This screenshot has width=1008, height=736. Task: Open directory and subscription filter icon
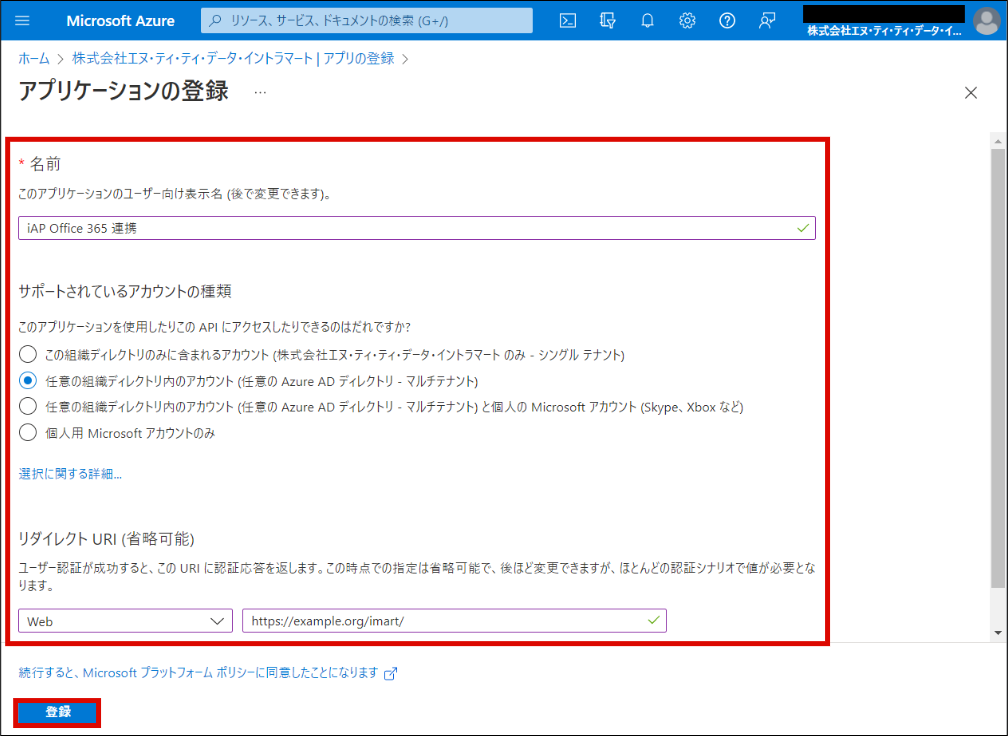coord(608,21)
